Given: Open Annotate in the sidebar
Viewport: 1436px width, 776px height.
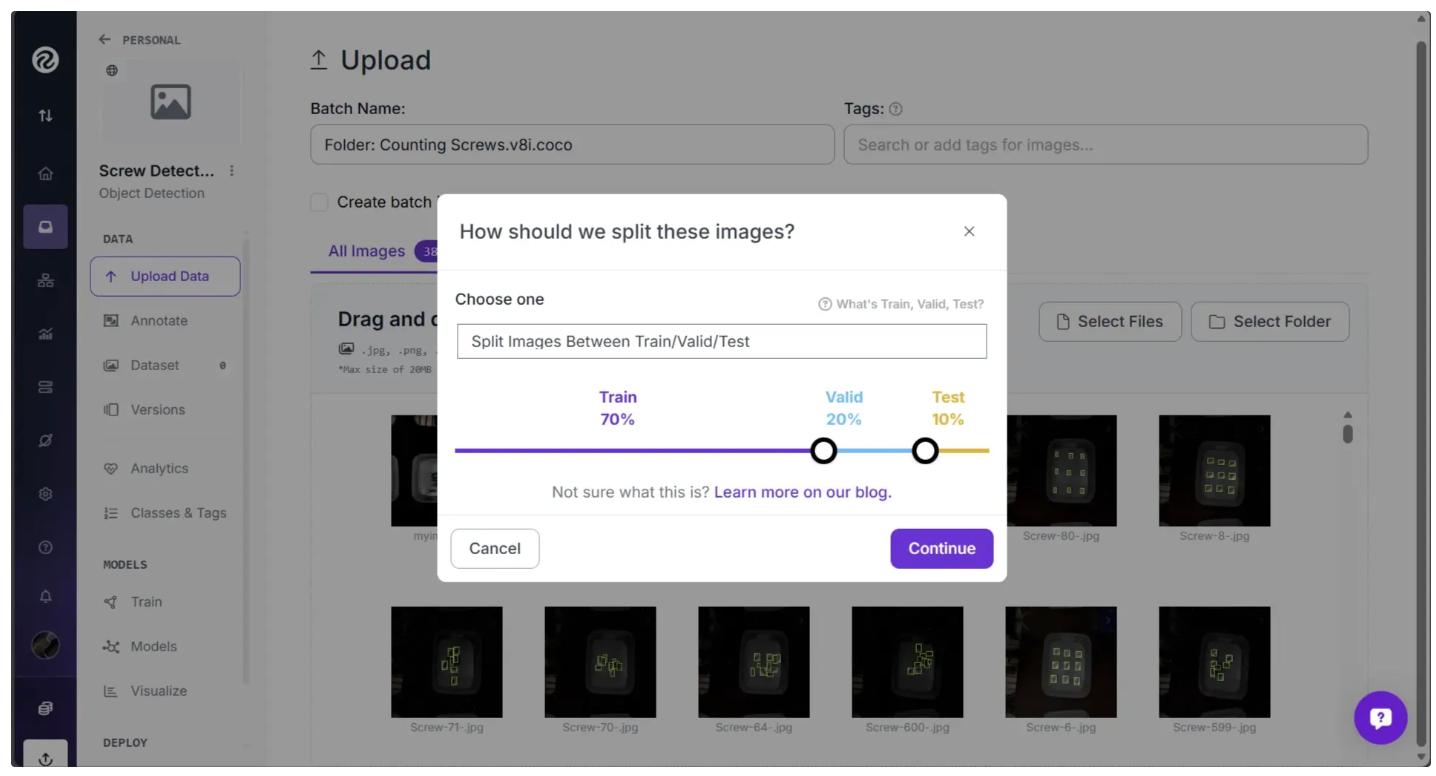Looking at the screenshot, I should pos(159,321).
